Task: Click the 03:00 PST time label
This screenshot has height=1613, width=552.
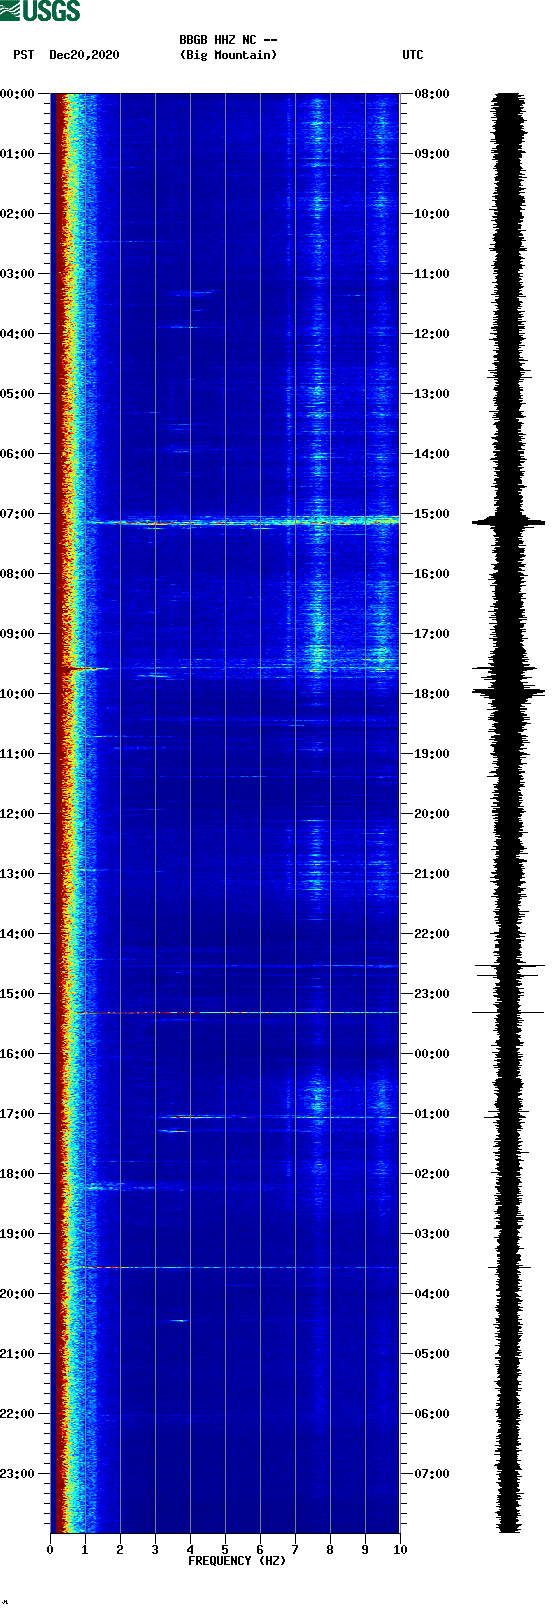Action: tap(18, 273)
